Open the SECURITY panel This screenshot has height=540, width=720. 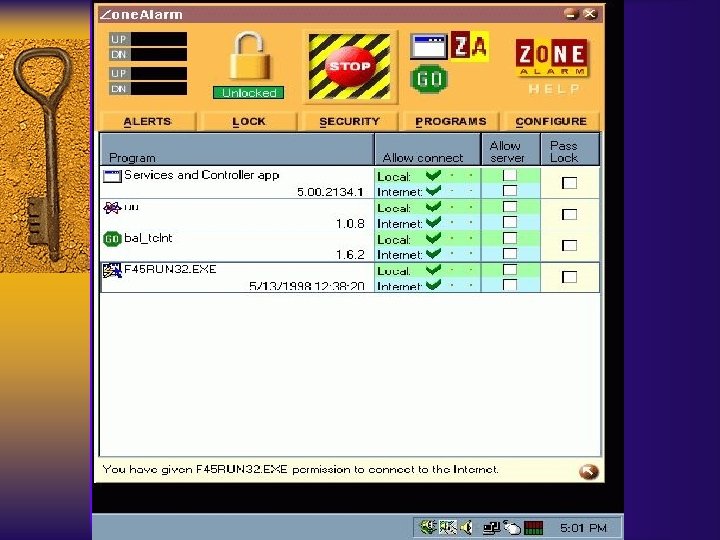click(x=349, y=122)
